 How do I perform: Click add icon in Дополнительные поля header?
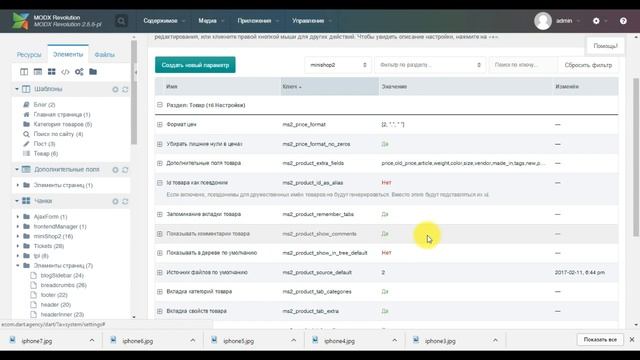coord(116,170)
